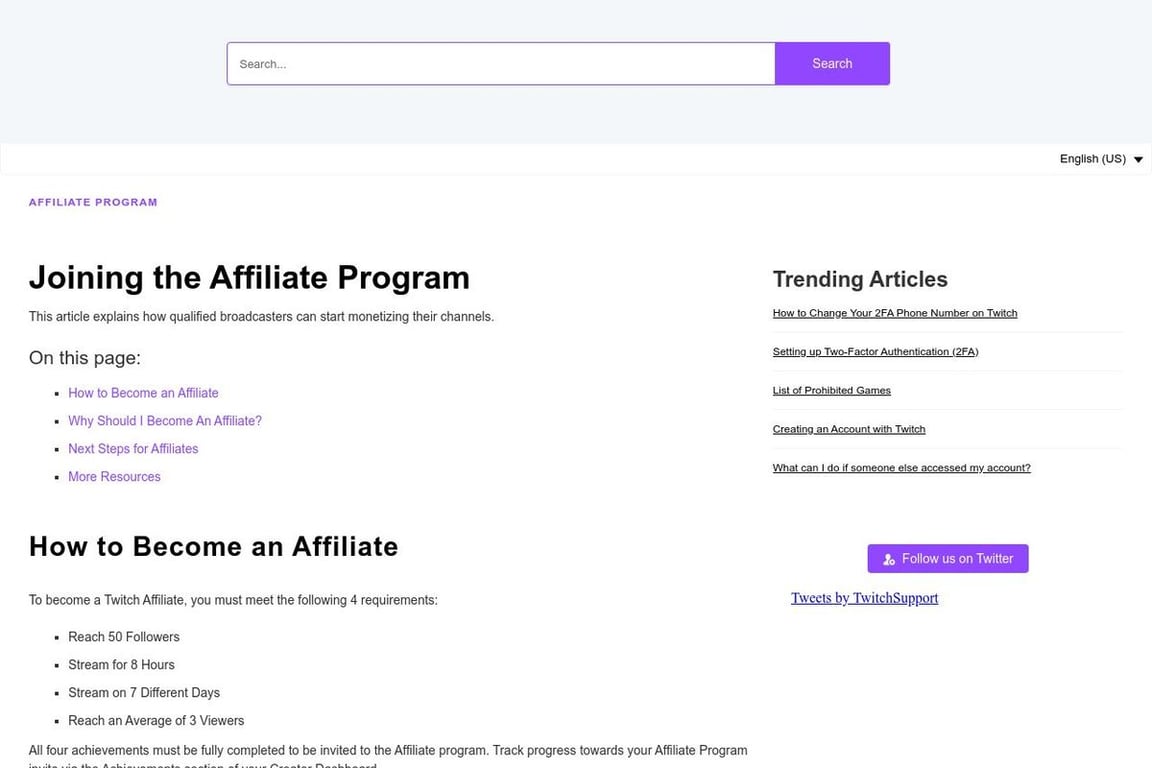Viewport: 1152px width, 768px height.
Task: Click the person icon on the Twitter follow button
Action: coord(888,559)
